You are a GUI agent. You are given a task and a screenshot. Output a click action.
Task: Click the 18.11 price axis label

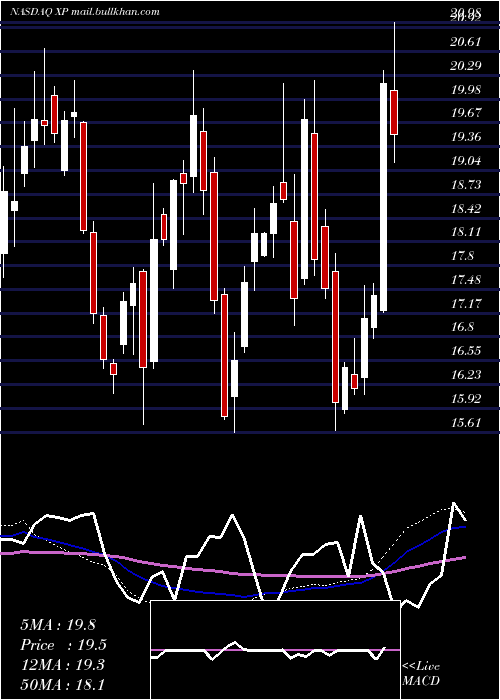(x=466, y=232)
